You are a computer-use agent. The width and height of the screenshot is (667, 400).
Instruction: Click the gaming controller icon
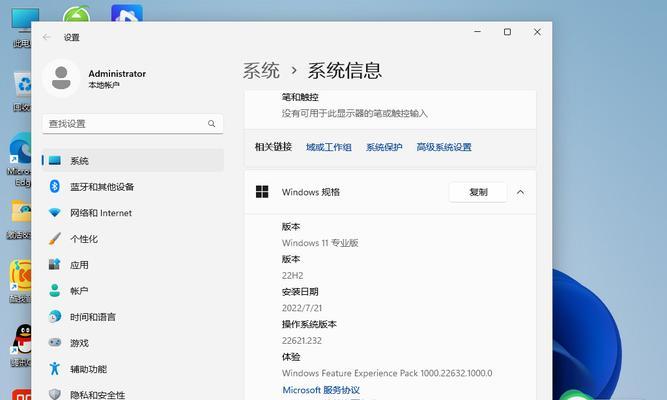pos(55,343)
